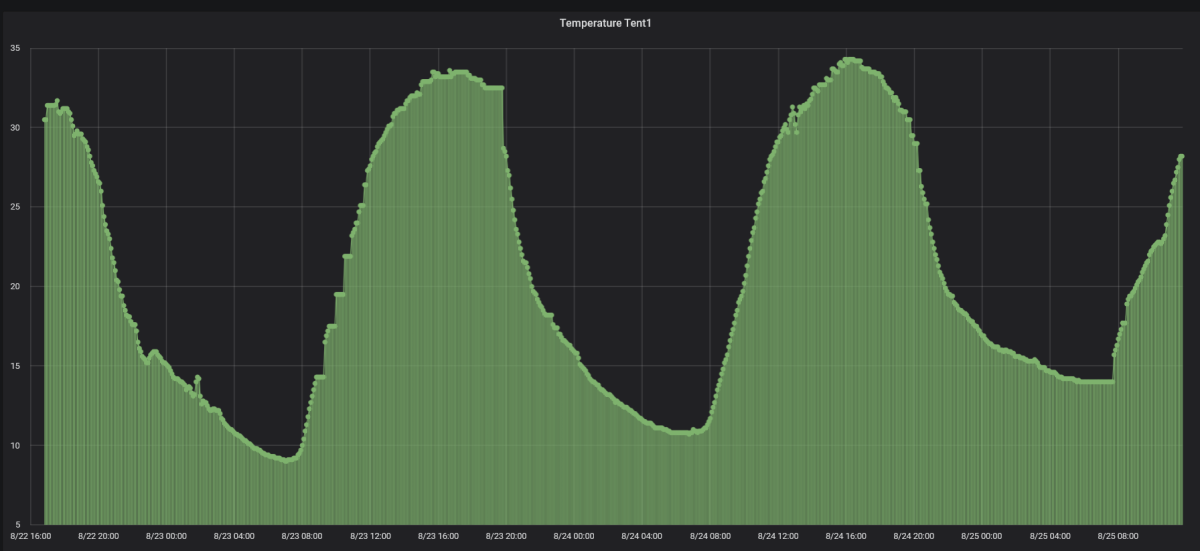
Task: Click the 8/22 16:00 time axis label
Action: 31,537
